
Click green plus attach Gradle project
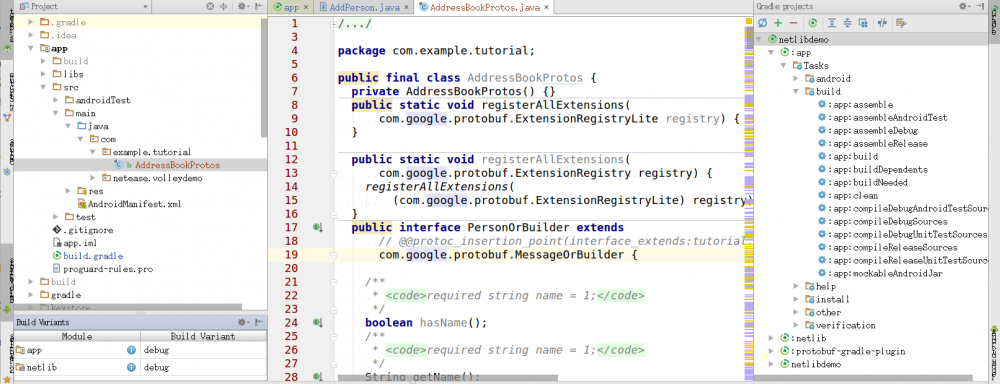point(778,23)
